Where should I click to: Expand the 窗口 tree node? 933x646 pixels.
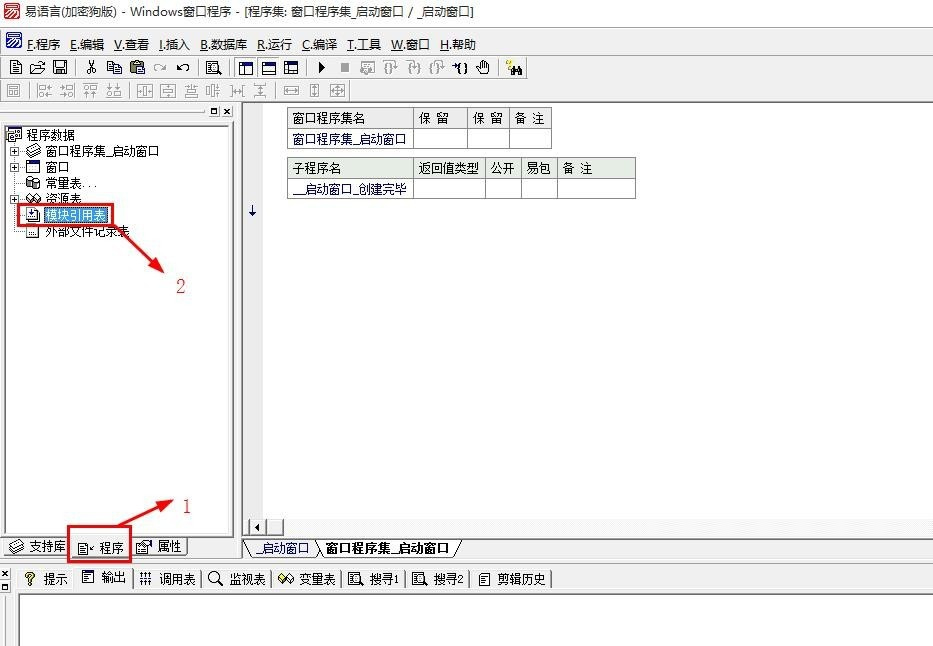(14, 168)
